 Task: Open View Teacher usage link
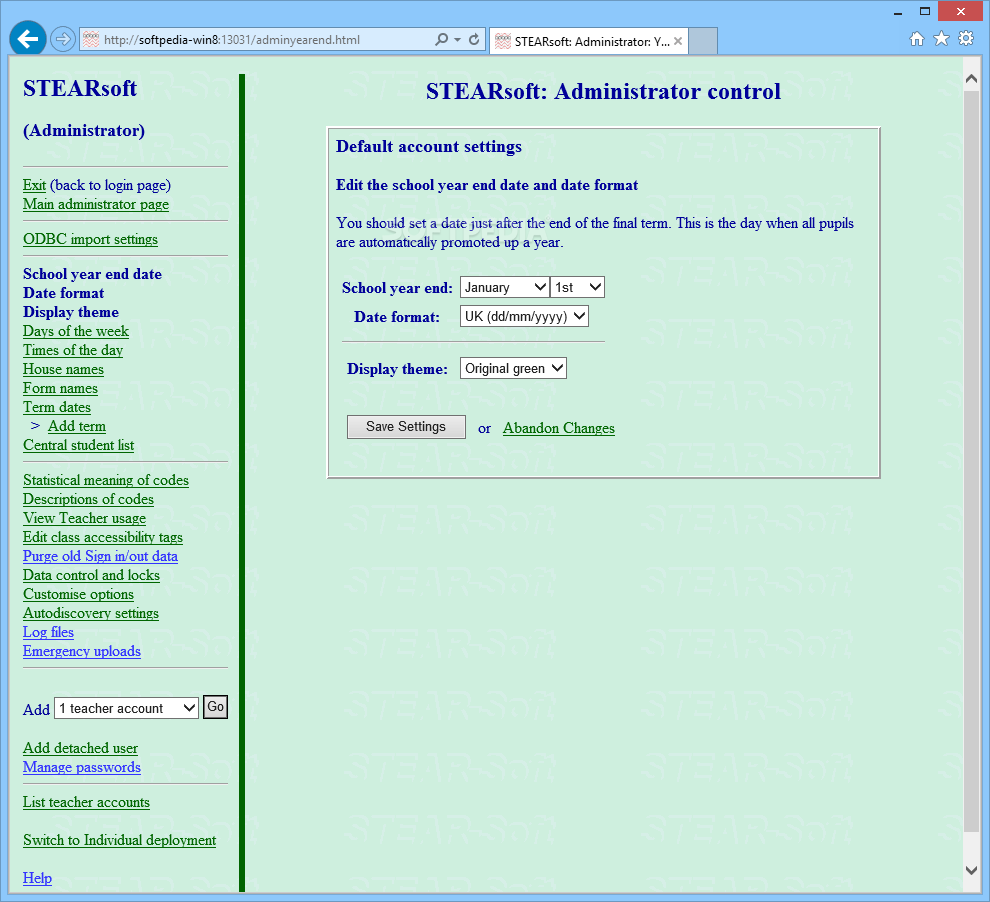tap(85, 518)
